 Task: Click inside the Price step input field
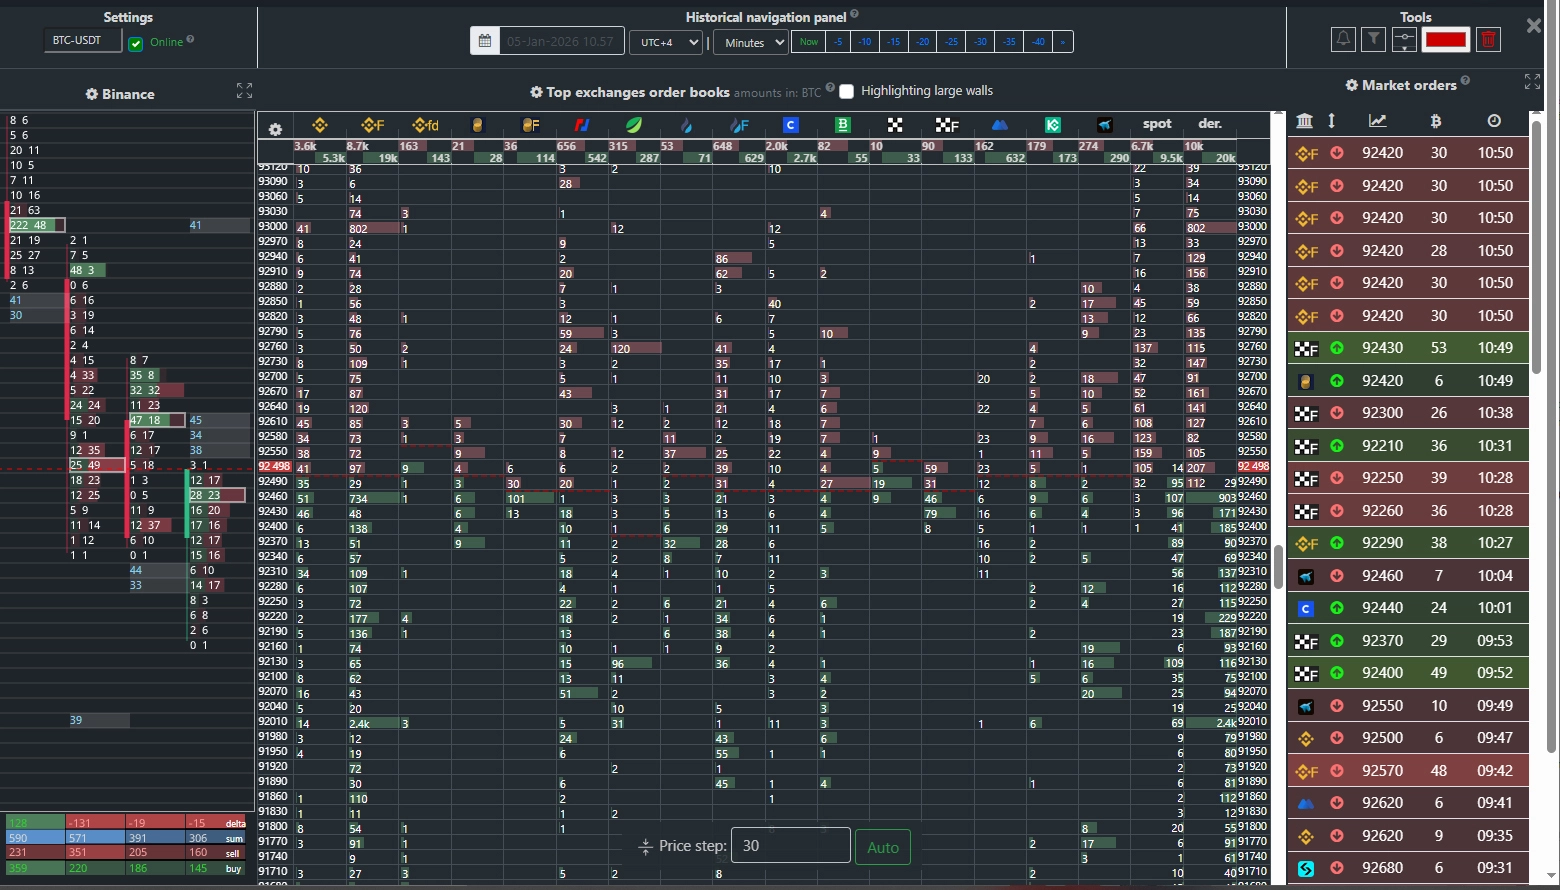point(790,845)
